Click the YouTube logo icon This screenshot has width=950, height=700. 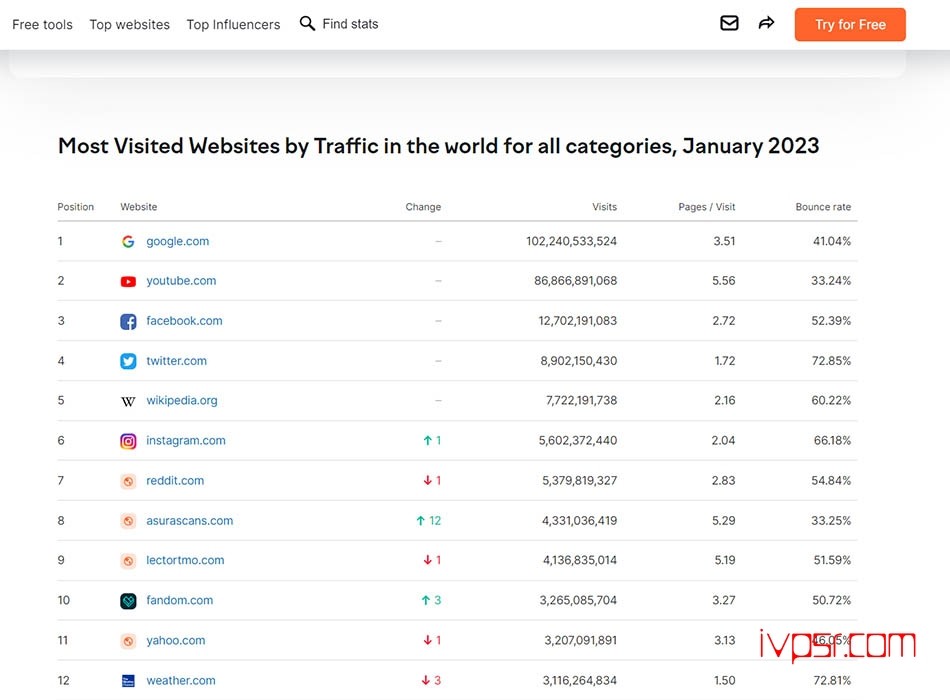pos(128,281)
